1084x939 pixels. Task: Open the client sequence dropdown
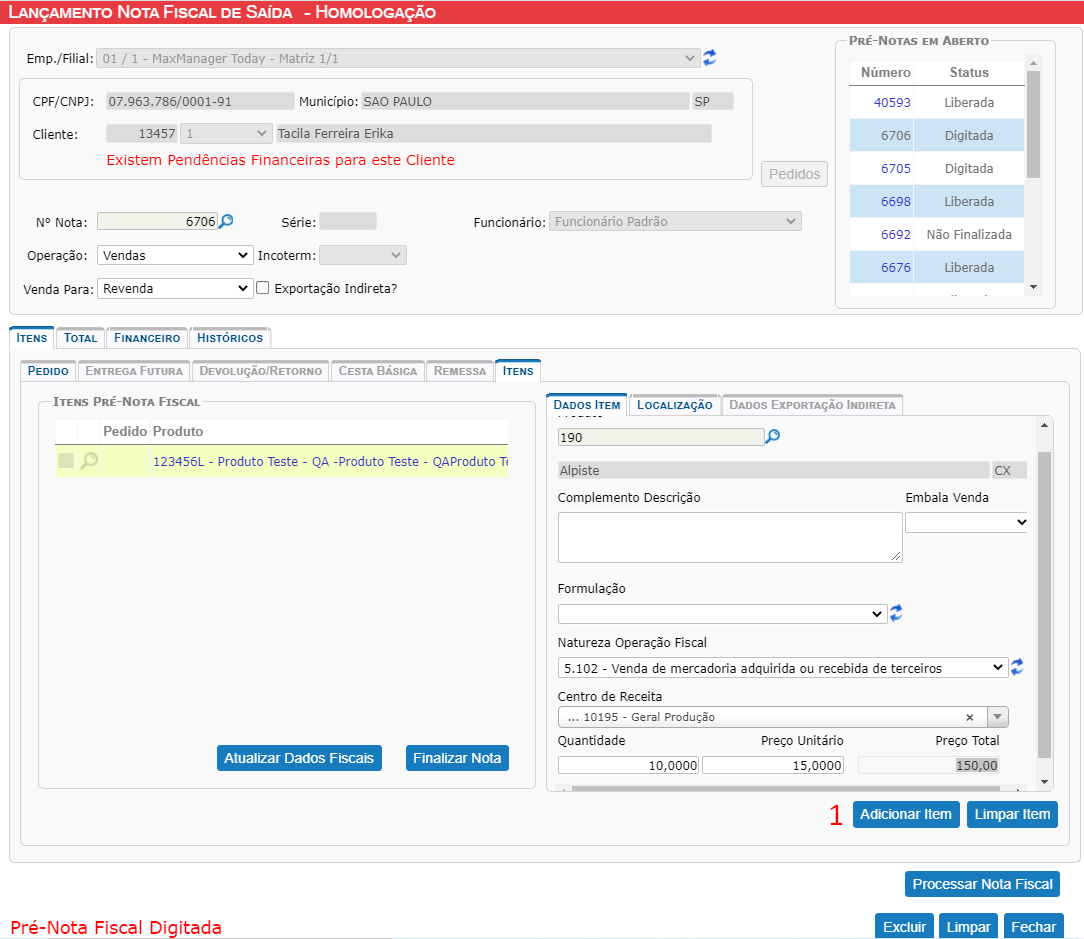tap(226, 133)
